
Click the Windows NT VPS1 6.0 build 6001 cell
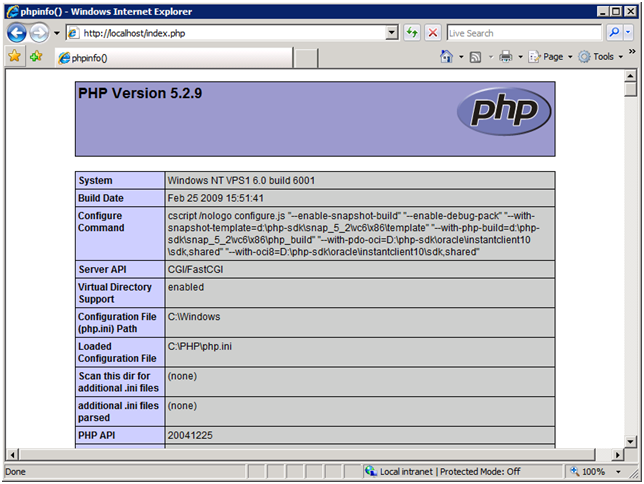[360, 180]
